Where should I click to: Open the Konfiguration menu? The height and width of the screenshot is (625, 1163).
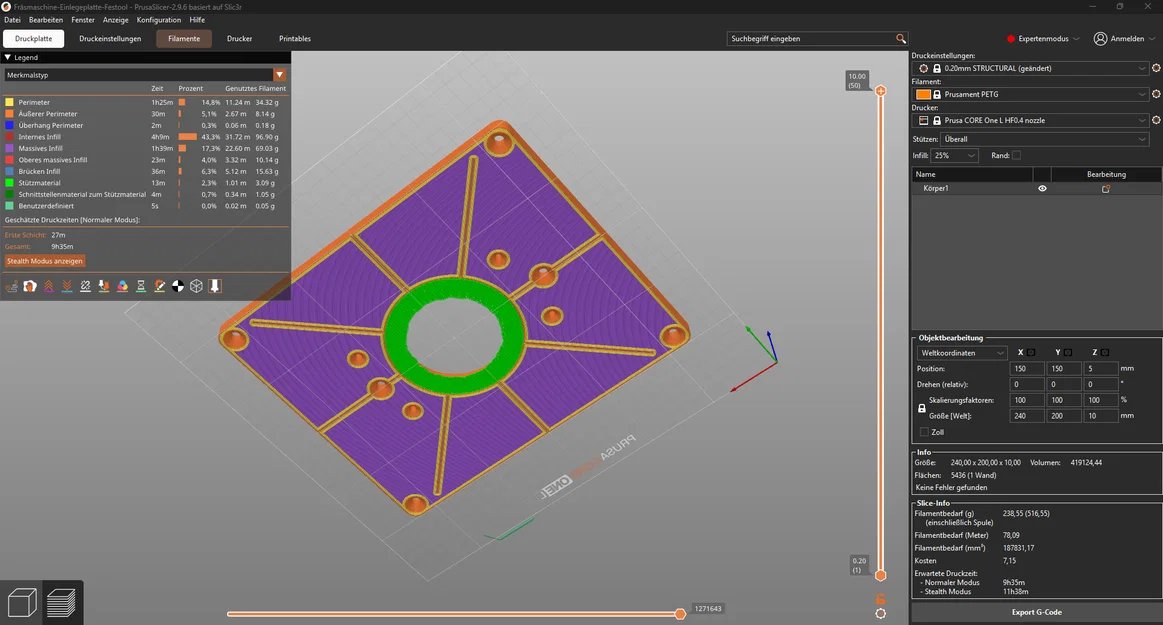(x=159, y=20)
